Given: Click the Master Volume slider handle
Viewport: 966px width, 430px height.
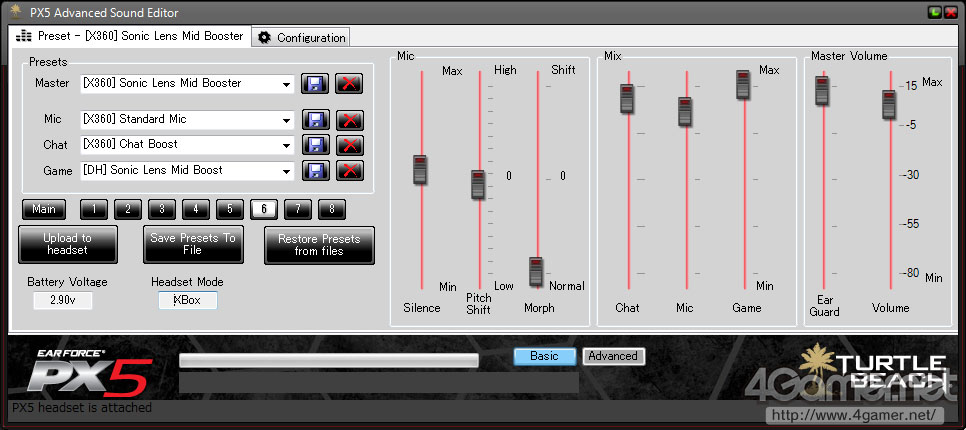Looking at the screenshot, I should (888, 104).
